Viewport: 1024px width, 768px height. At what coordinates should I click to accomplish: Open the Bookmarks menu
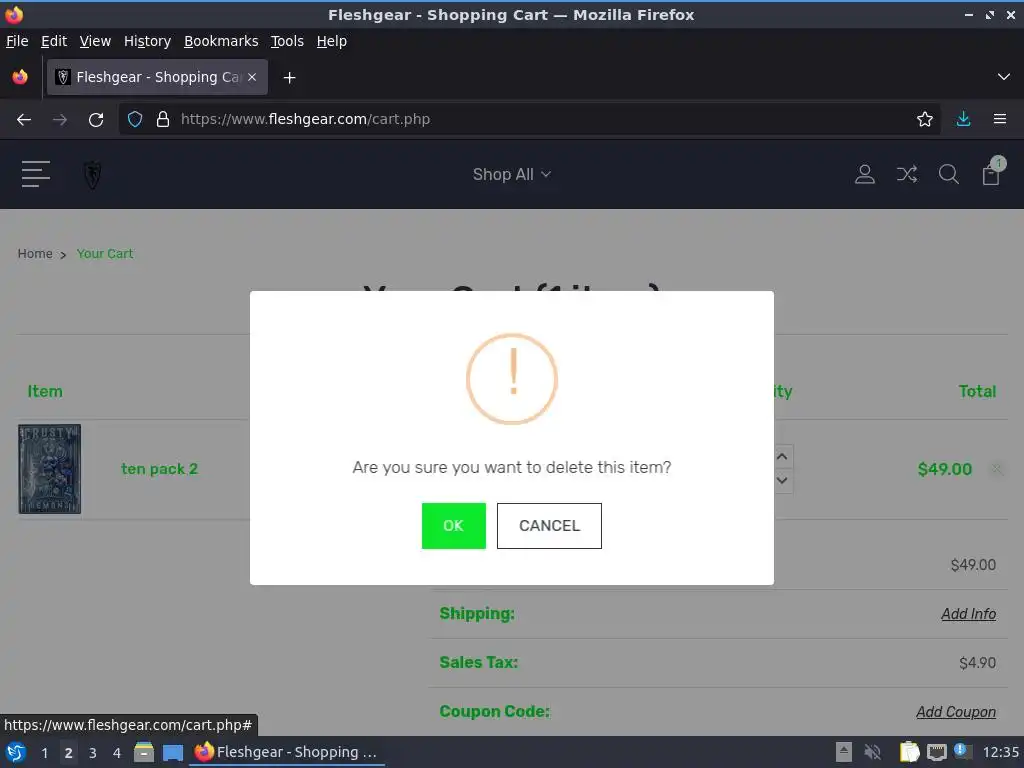click(x=221, y=41)
